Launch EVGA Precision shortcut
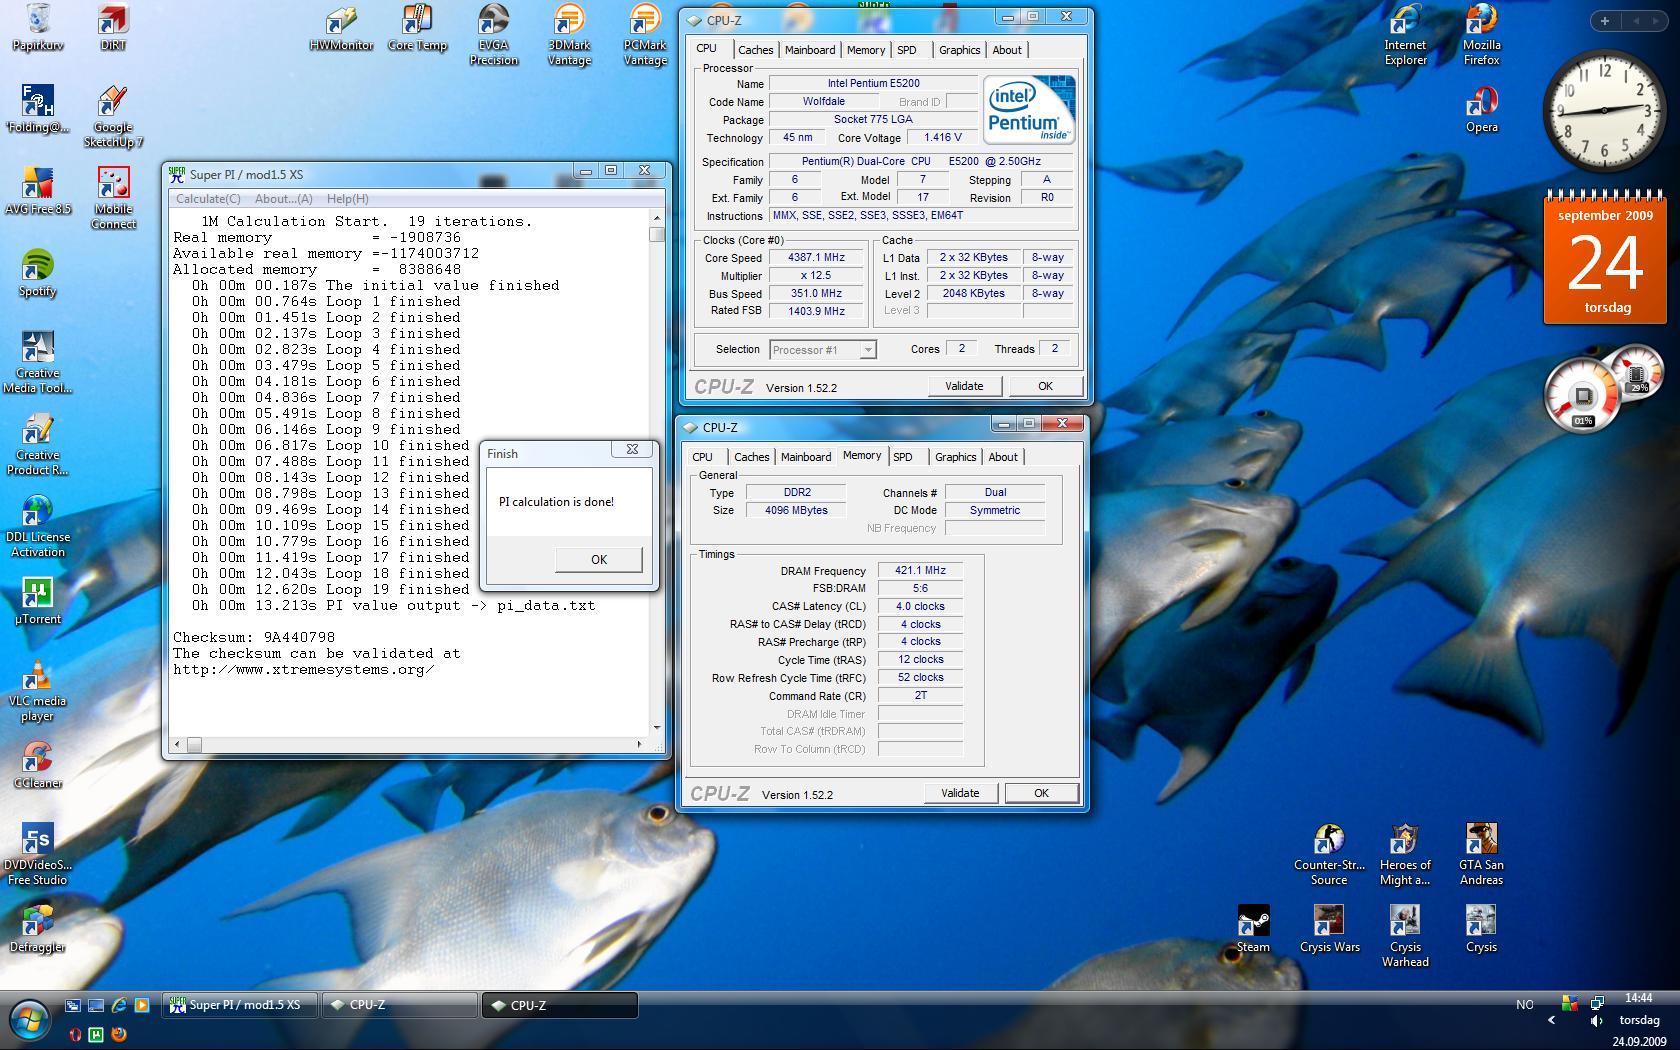The height and width of the screenshot is (1050, 1680). coord(493,35)
